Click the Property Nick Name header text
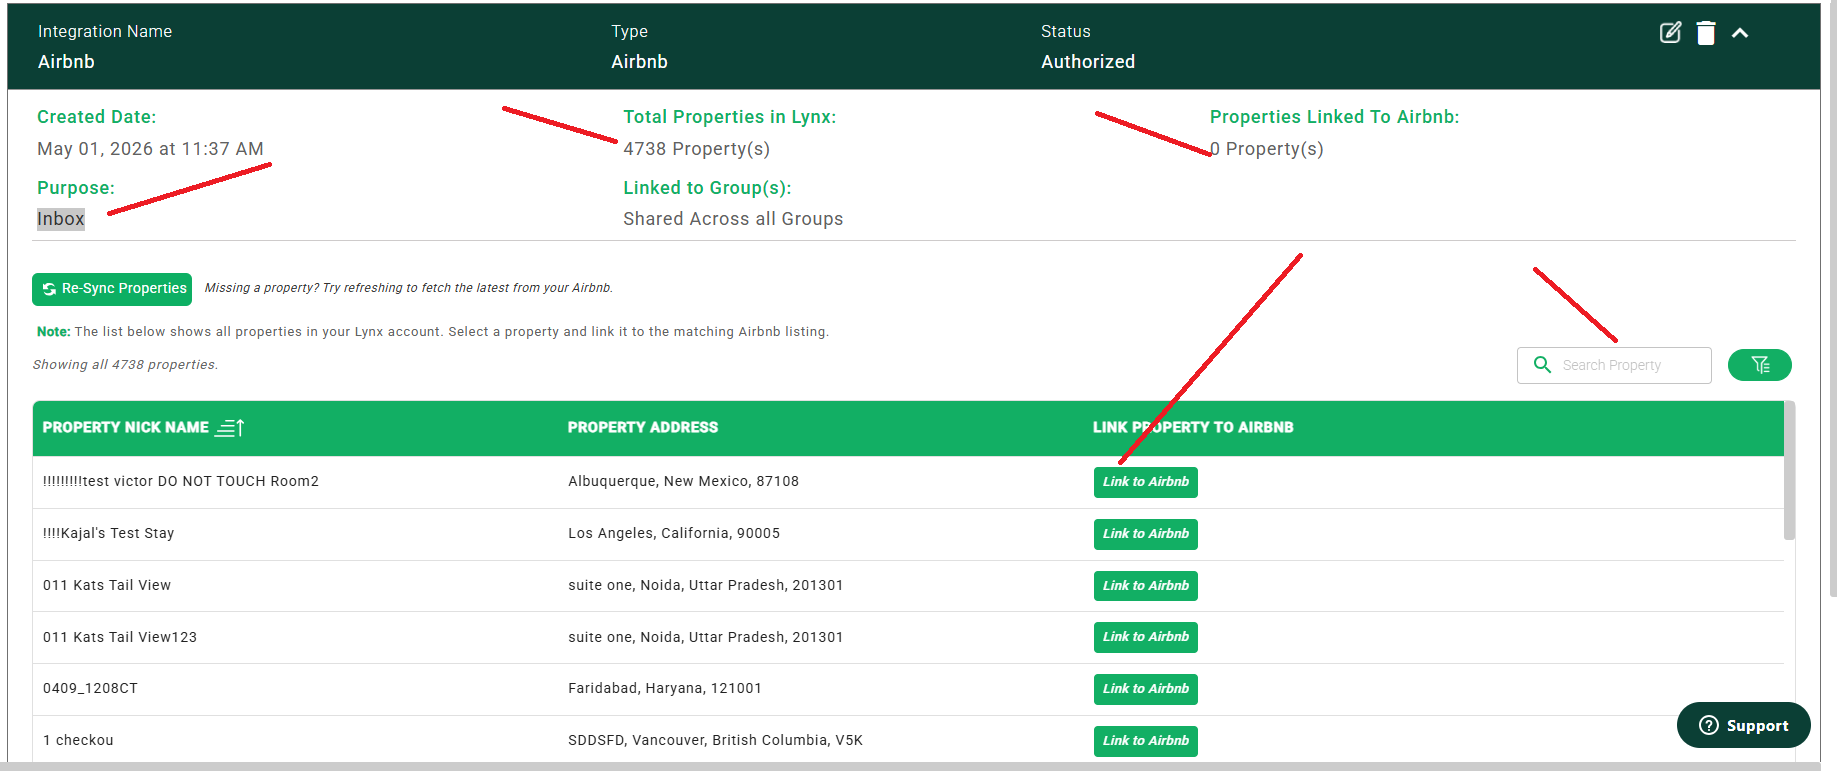The image size is (1837, 771). (x=126, y=428)
